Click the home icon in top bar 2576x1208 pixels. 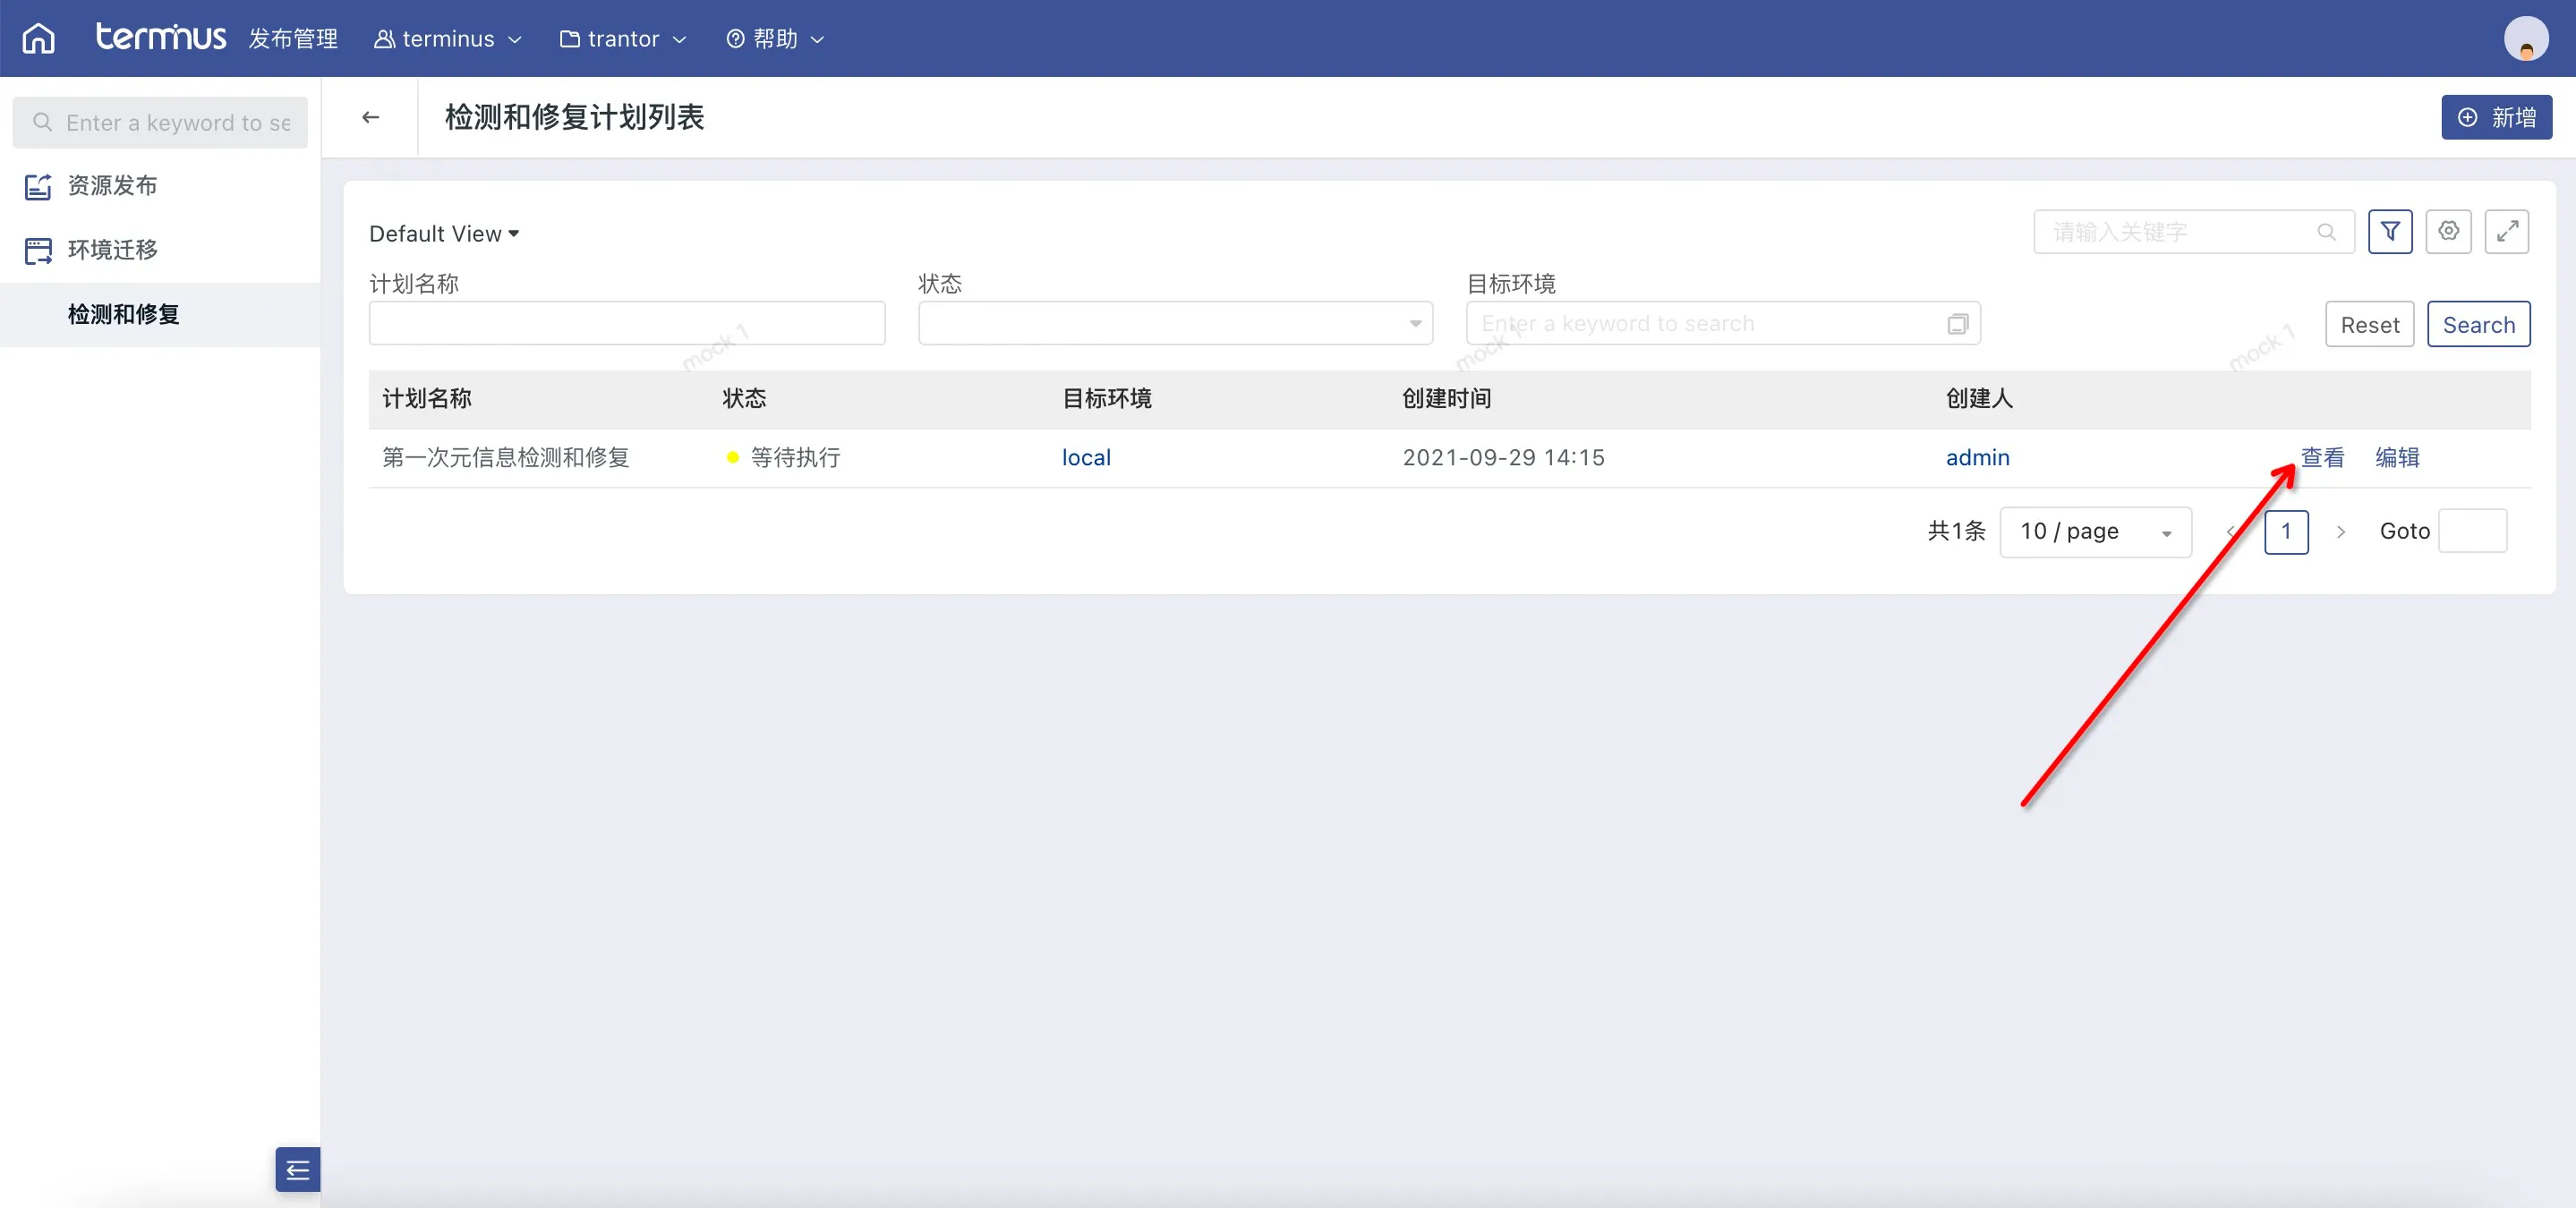click(39, 38)
